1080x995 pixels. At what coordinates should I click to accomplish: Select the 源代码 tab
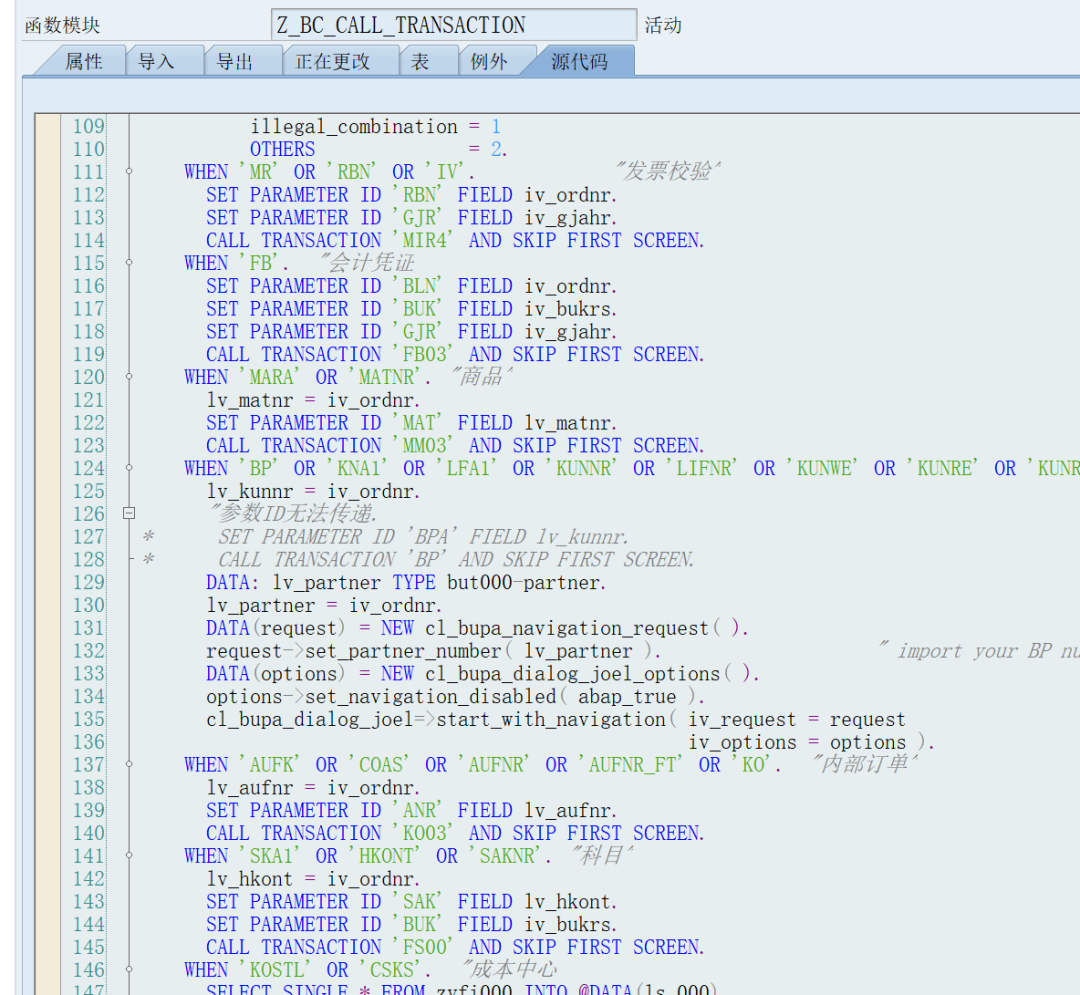pyautogui.click(x=579, y=61)
